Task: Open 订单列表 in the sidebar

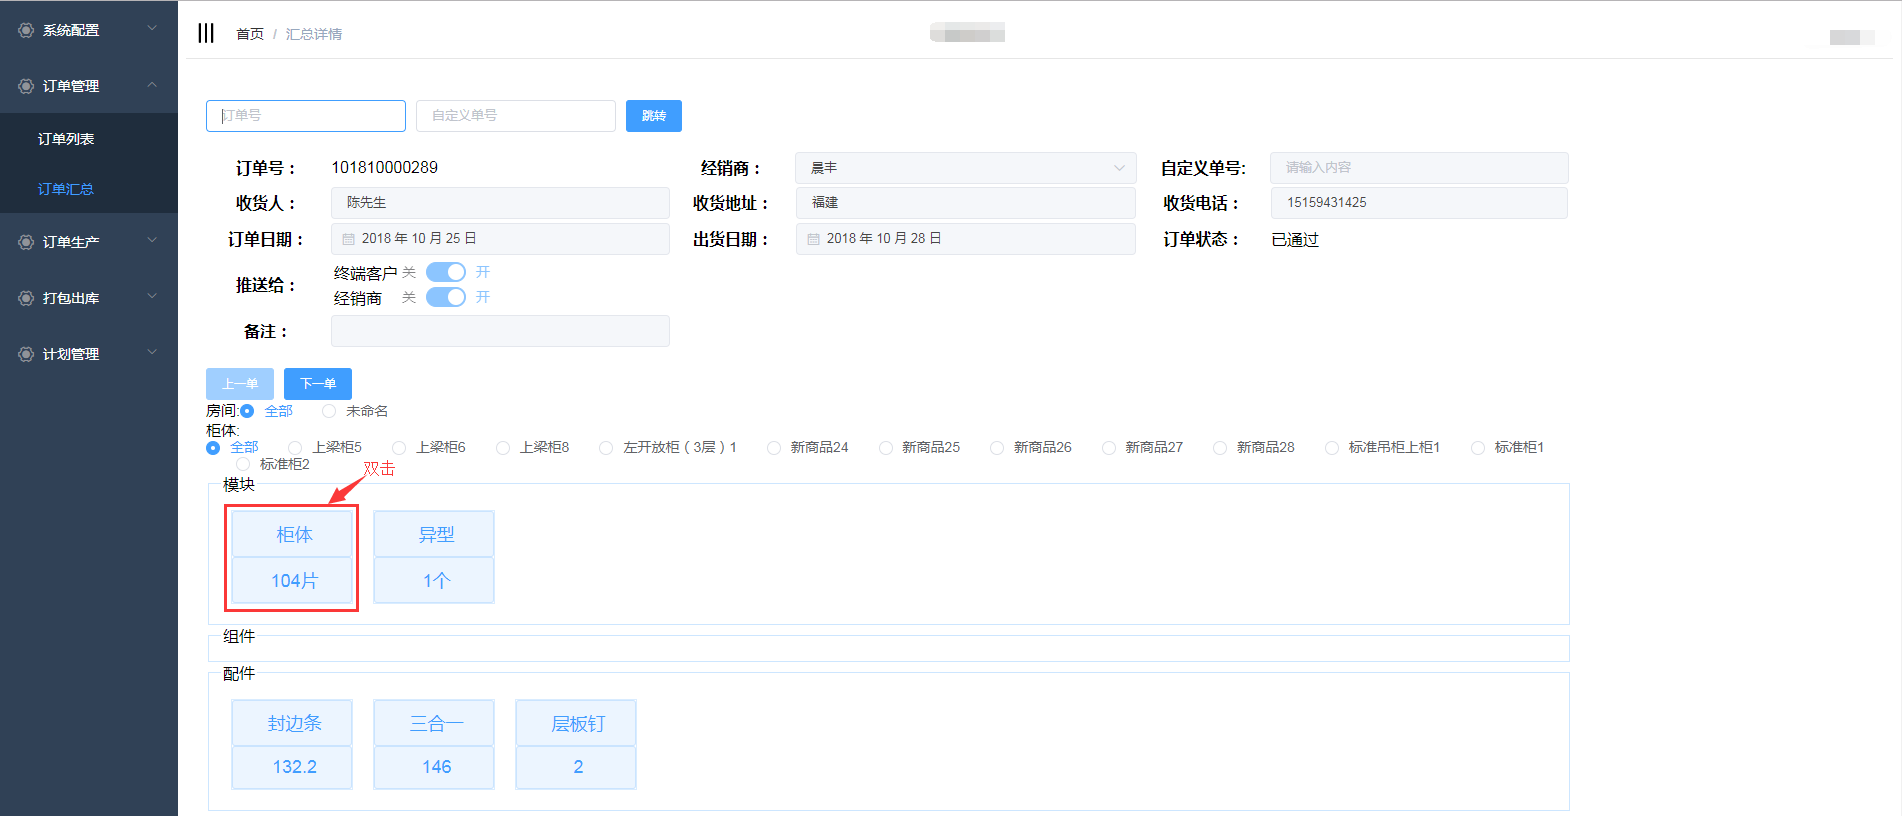Action: pyautogui.click(x=66, y=139)
